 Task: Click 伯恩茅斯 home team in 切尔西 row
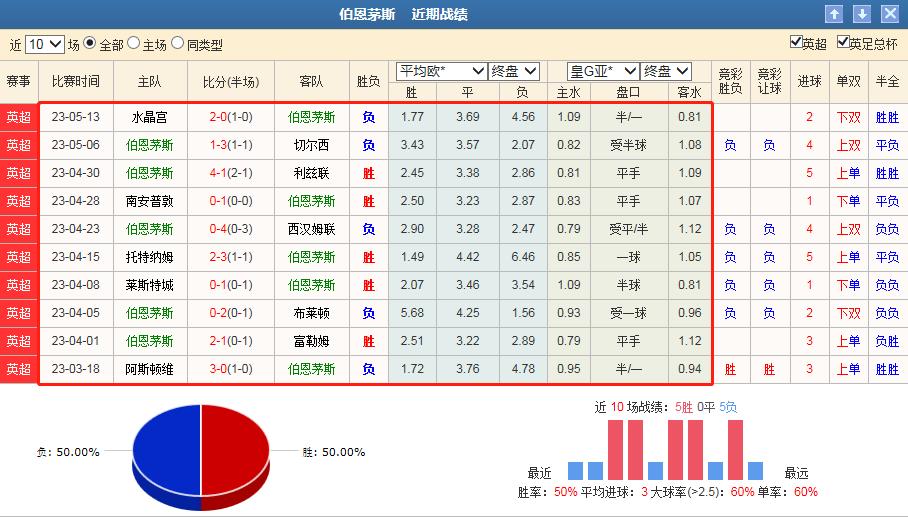(x=149, y=145)
